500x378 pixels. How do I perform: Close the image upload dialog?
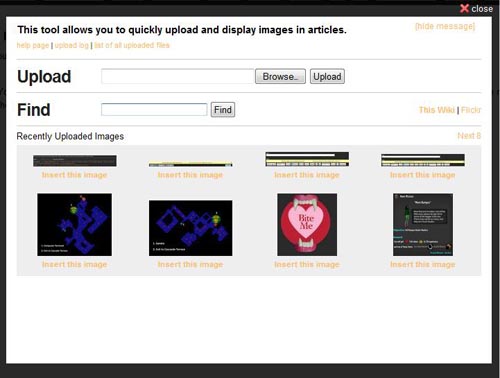(x=476, y=8)
